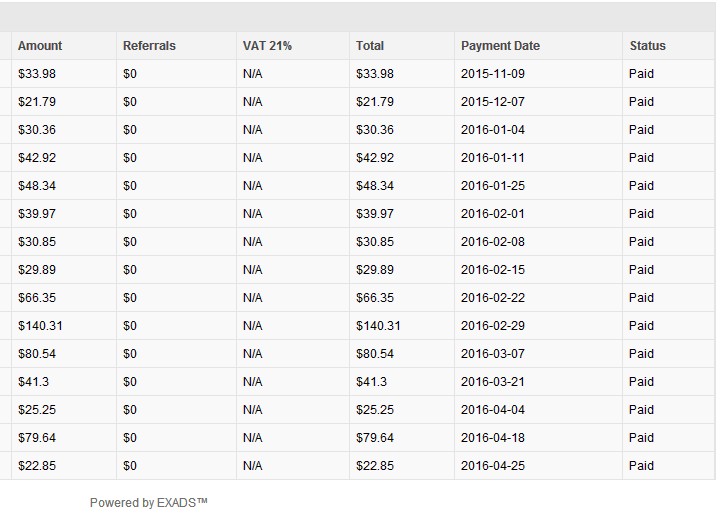The width and height of the screenshot is (725, 519).
Task: Sort by the Payment Date header
Action: pyautogui.click(x=500, y=46)
